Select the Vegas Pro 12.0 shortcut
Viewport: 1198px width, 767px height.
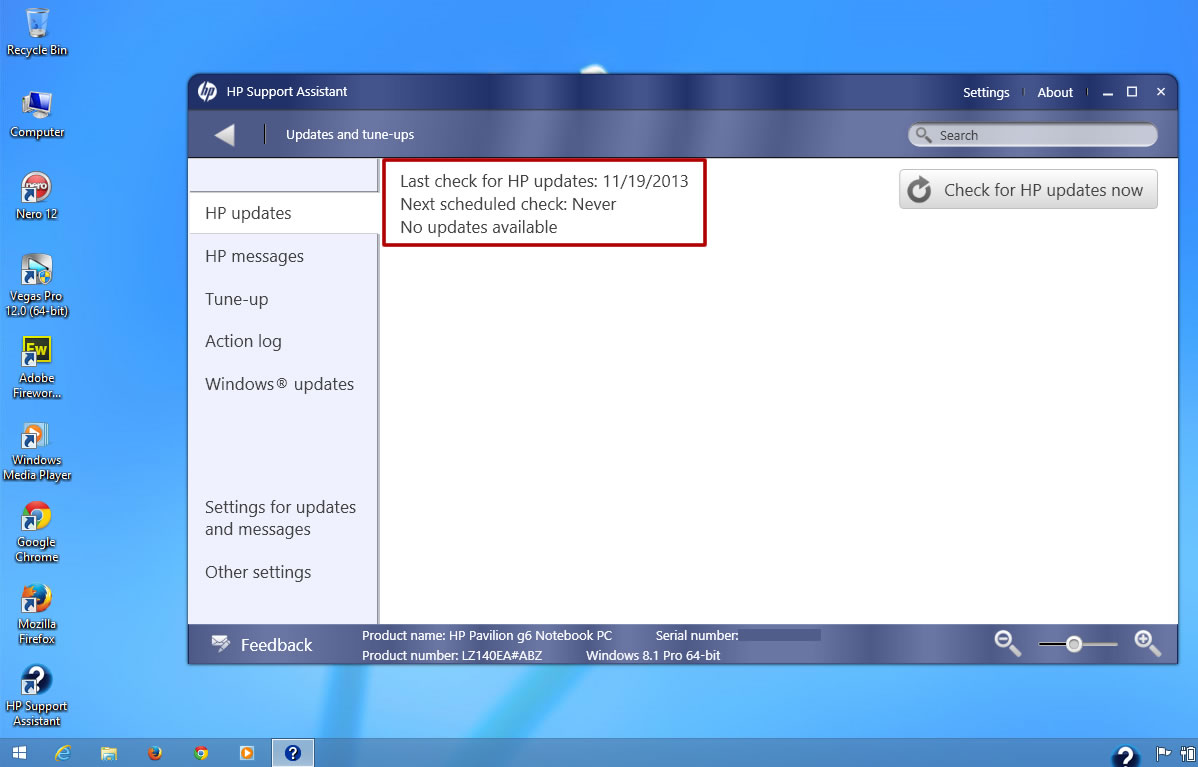pos(37,285)
